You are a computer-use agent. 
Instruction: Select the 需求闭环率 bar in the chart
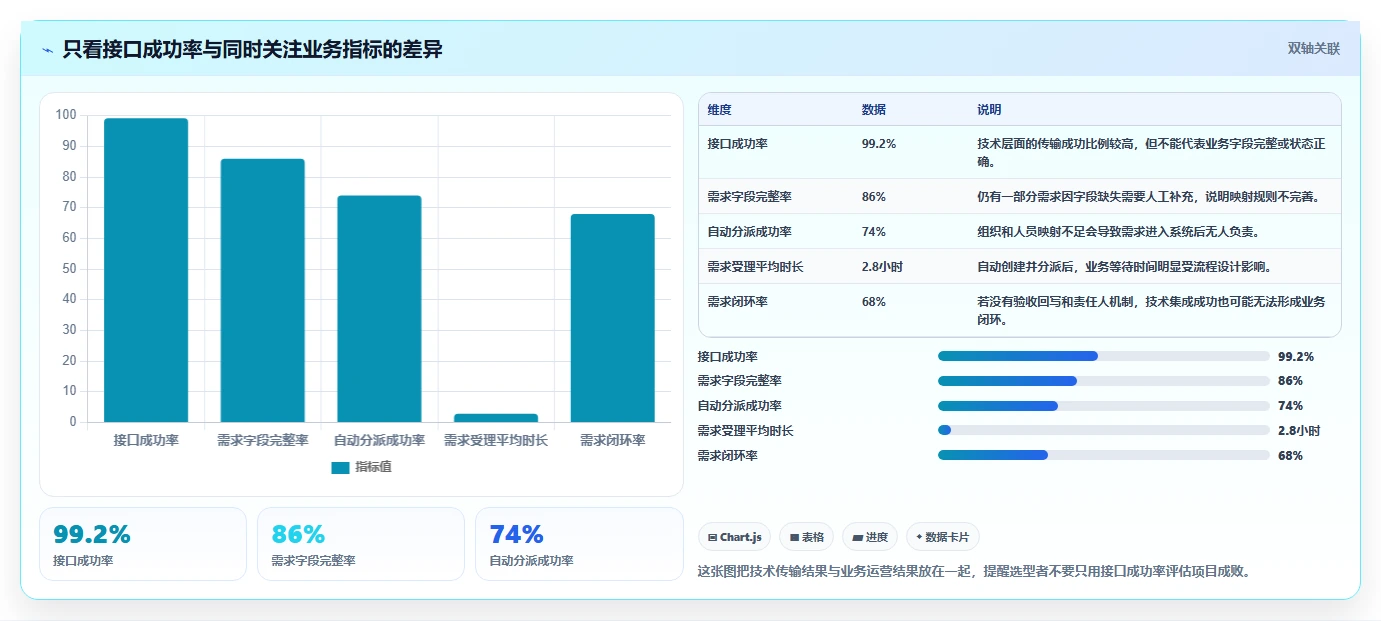click(x=613, y=318)
